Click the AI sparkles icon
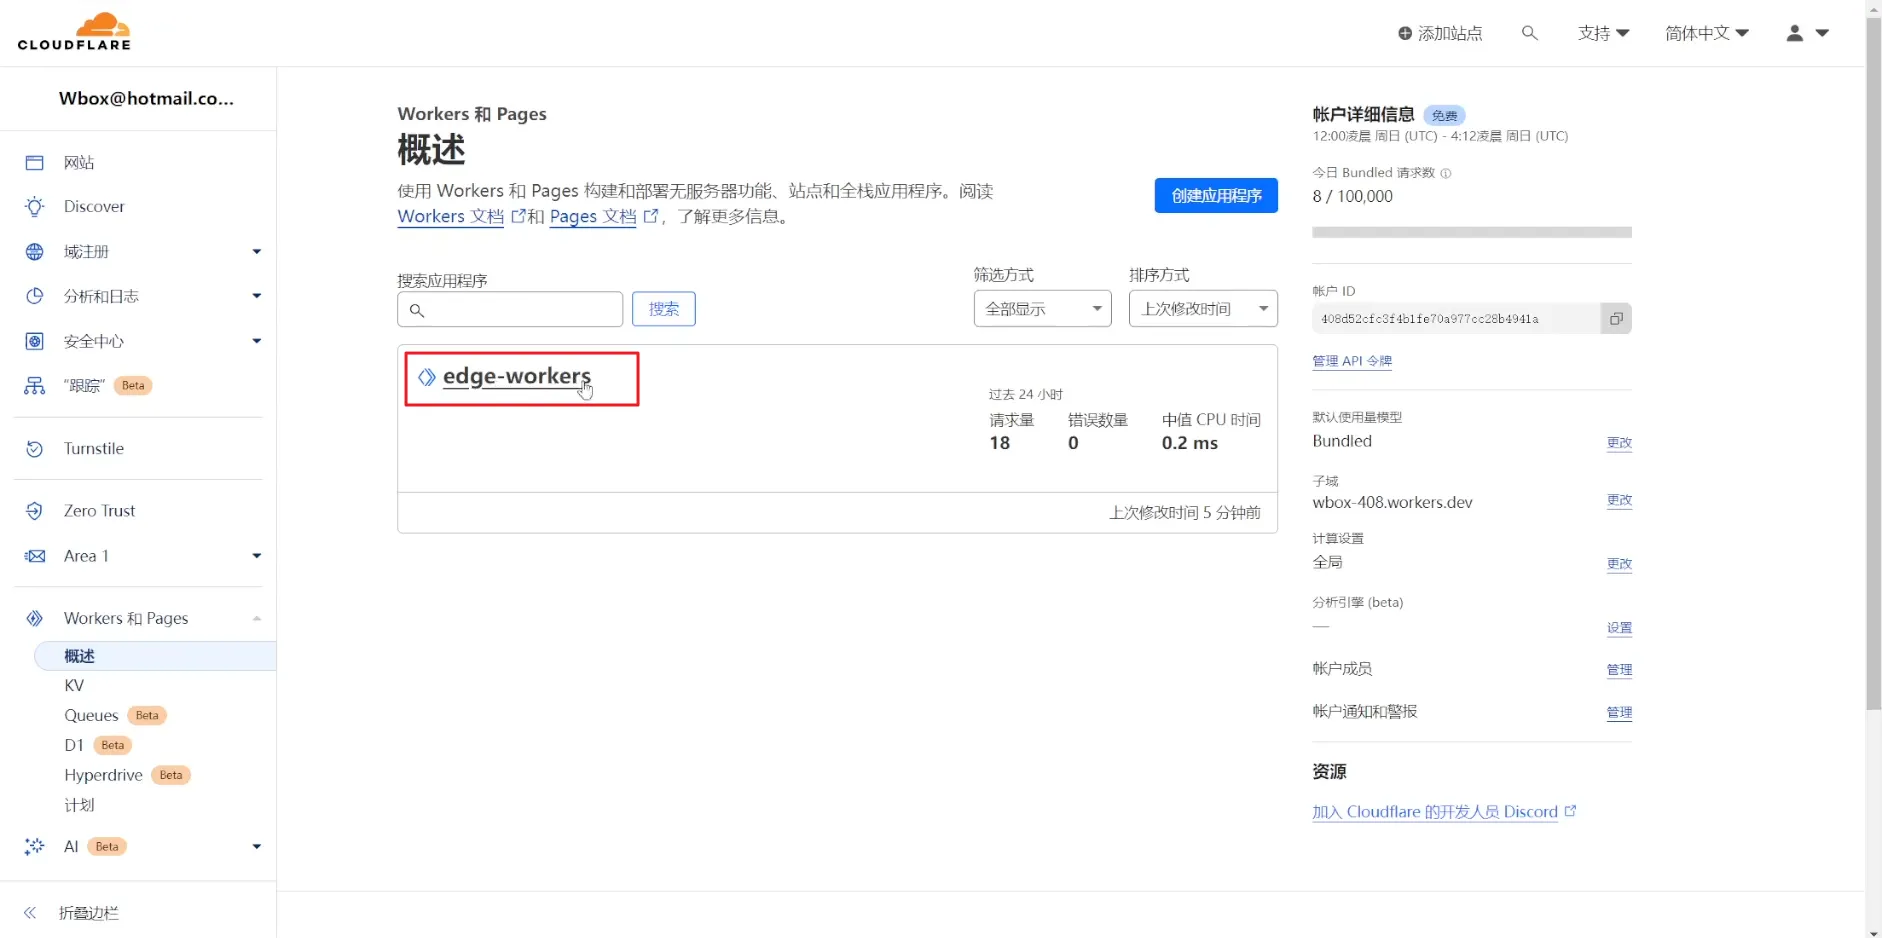Image resolution: width=1882 pixels, height=938 pixels. click(35, 847)
